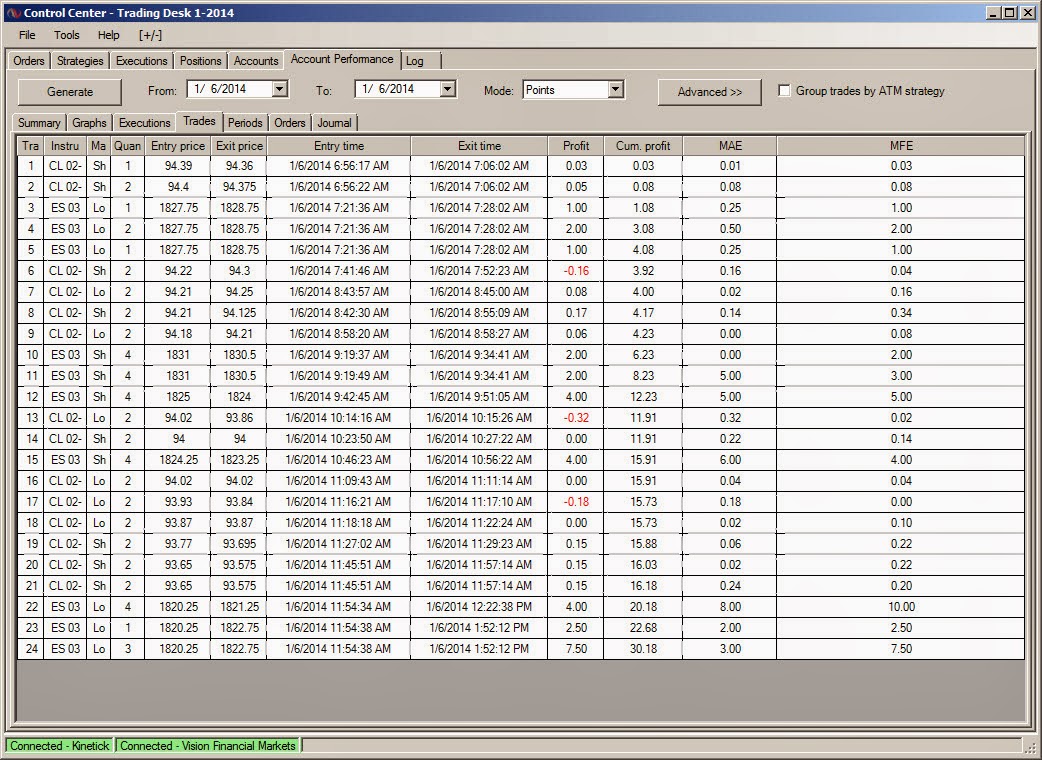Open the From date dropdown arrow
The height and width of the screenshot is (760, 1042).
pyautogui.click(x=280, y=88)
